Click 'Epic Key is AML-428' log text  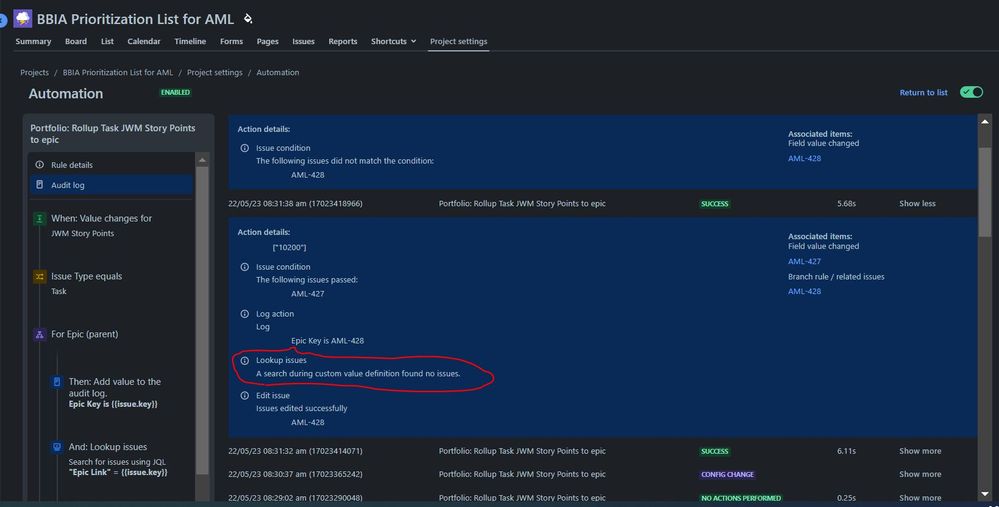click(327, 341)
